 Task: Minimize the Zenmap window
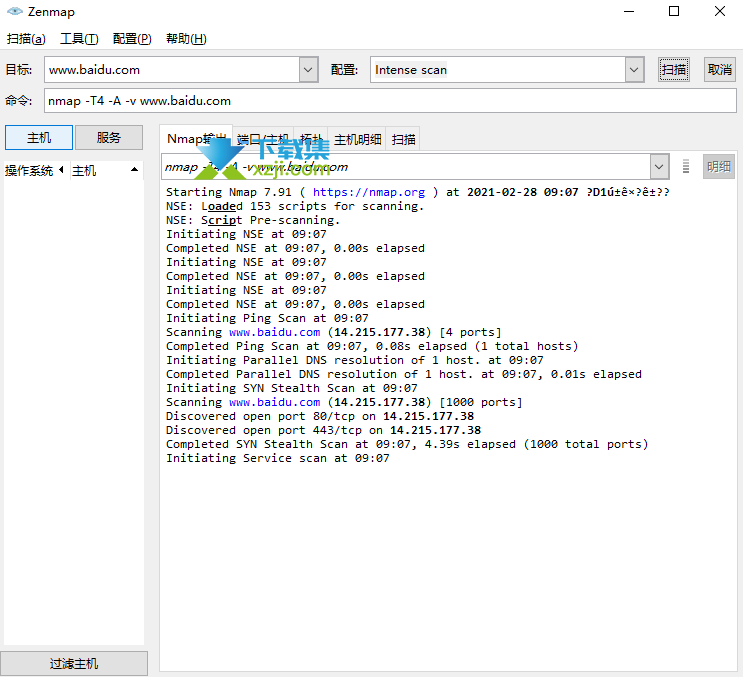click(629, 11)
